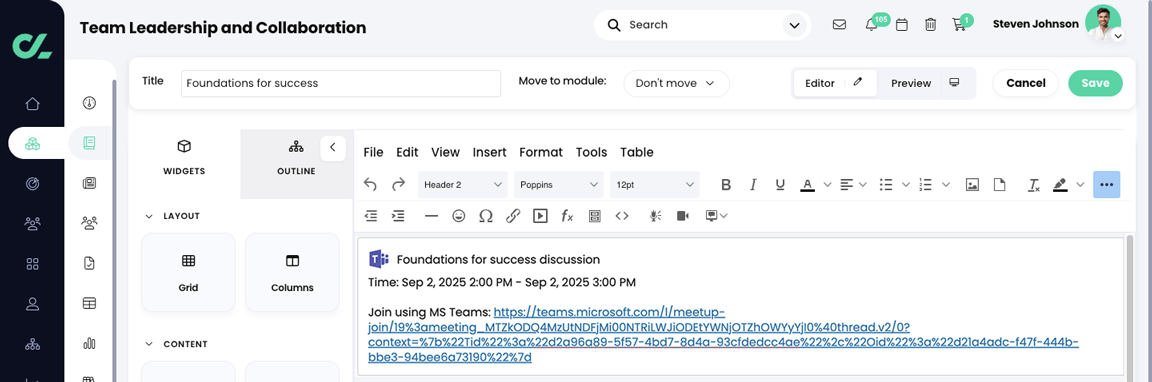Toggle italic formatting

pos(752,184)
